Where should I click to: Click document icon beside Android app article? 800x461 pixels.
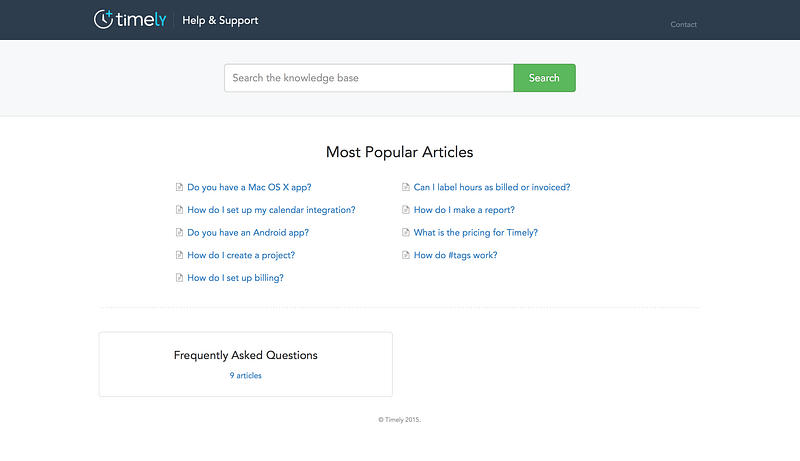(179, 233)
